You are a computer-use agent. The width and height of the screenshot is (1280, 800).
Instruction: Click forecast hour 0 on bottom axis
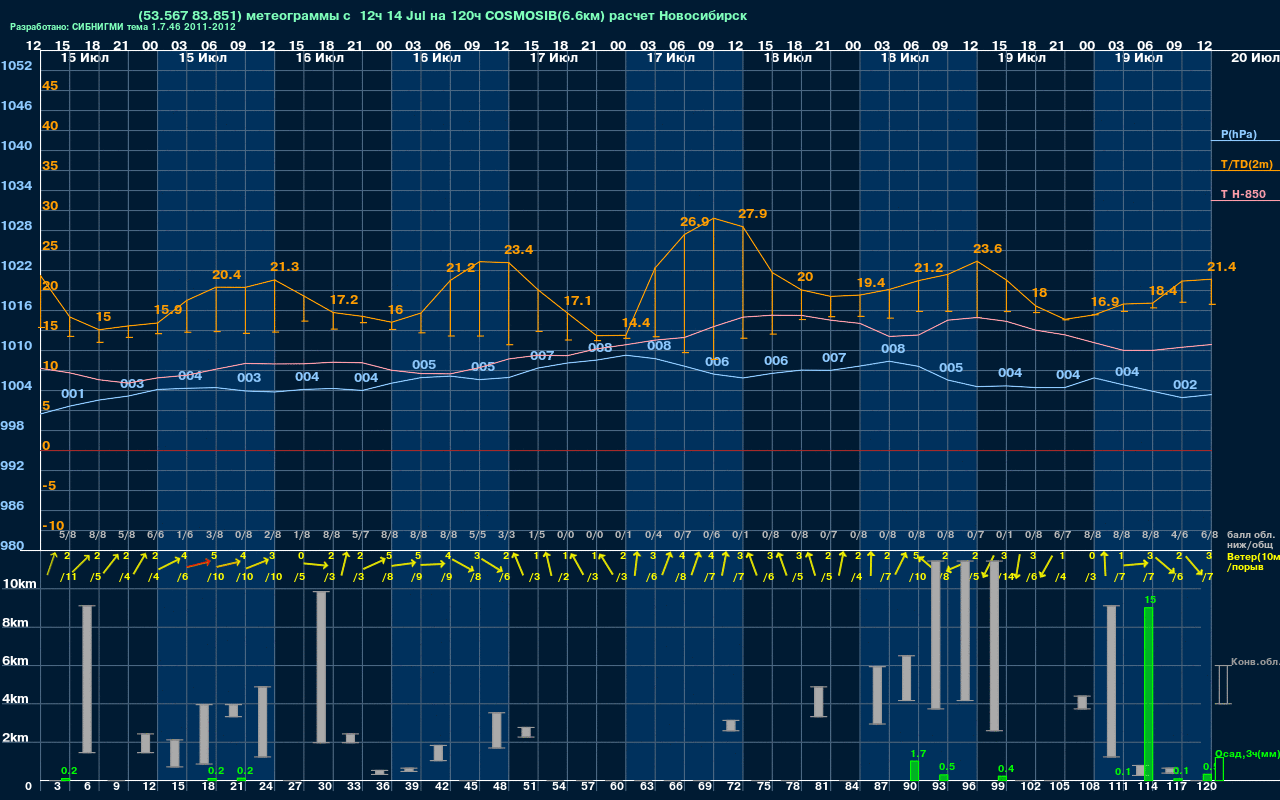[x=28, y=788]
